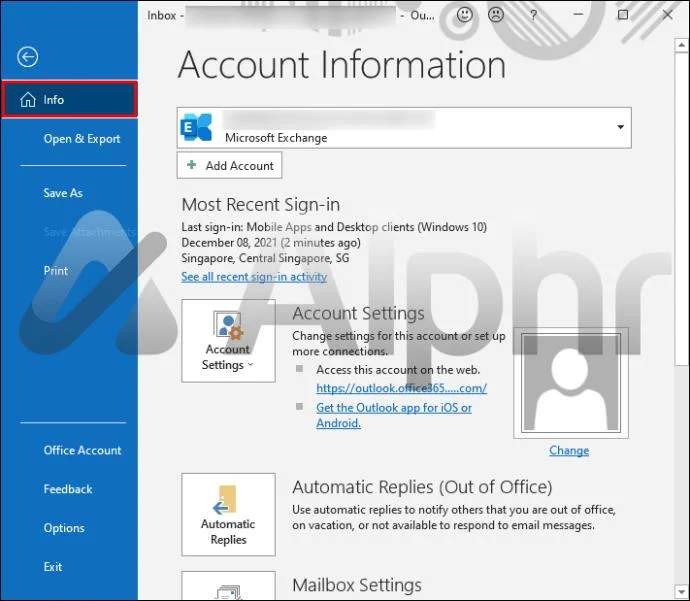Expand the Microsoft Exchange account dropdown

[x=620, y=127]
